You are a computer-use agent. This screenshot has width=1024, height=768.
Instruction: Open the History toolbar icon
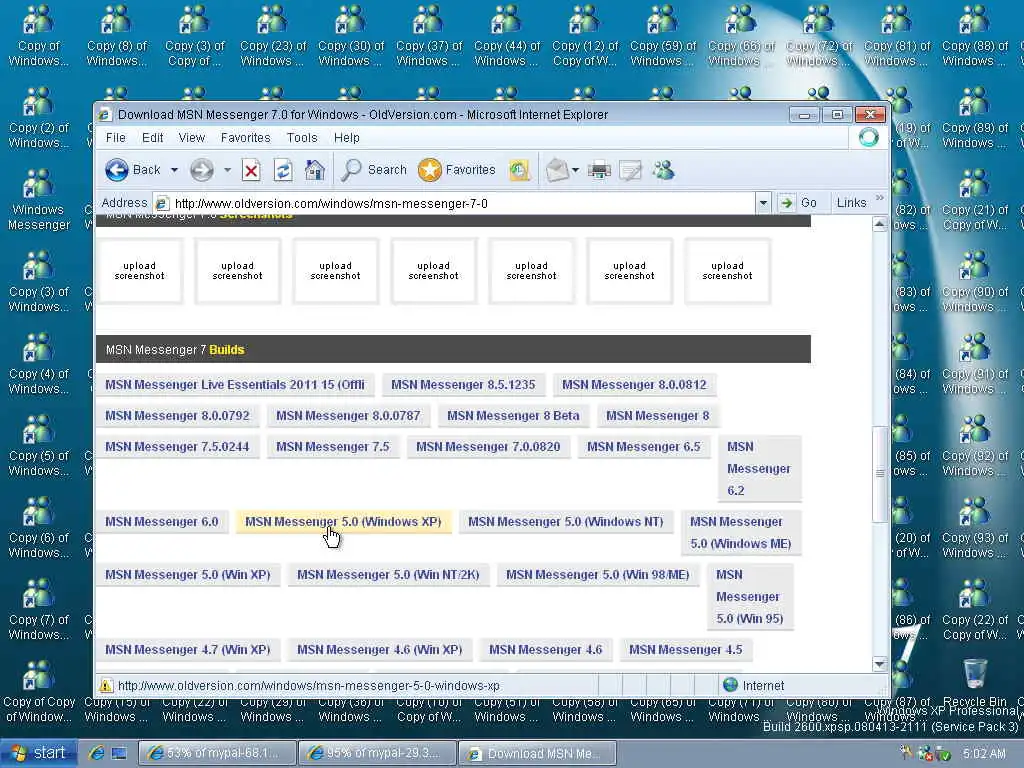coord(519,170)
